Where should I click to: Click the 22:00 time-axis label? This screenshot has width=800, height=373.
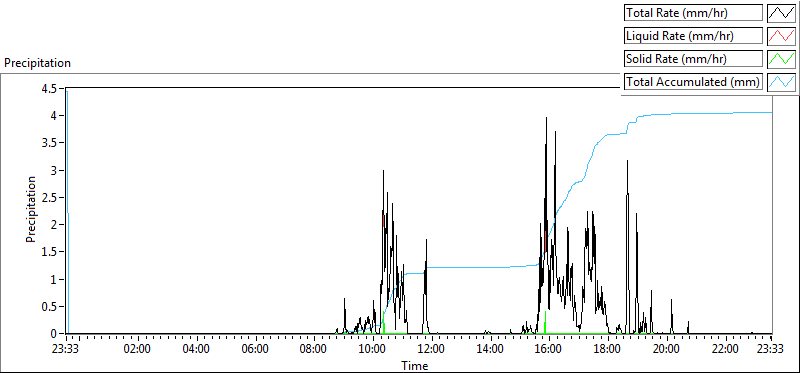(x=725, y=350)
